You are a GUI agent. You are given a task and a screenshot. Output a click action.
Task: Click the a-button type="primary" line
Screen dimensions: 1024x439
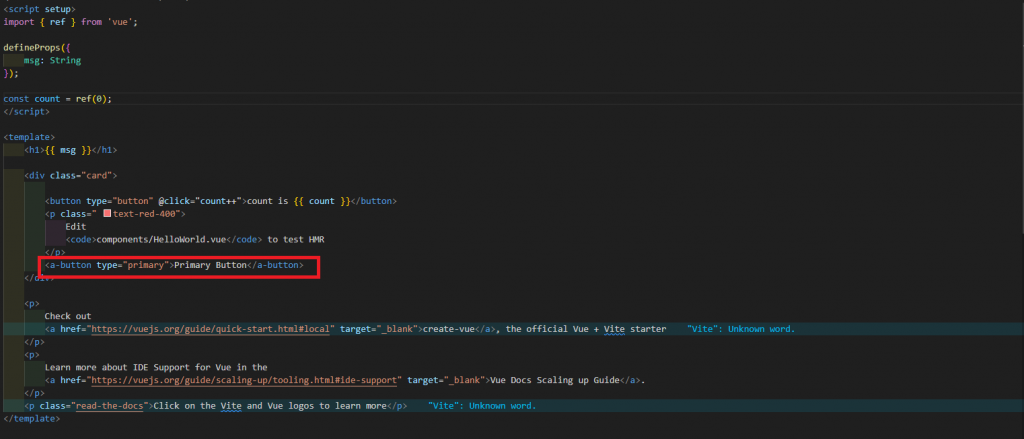coord(174,265)
